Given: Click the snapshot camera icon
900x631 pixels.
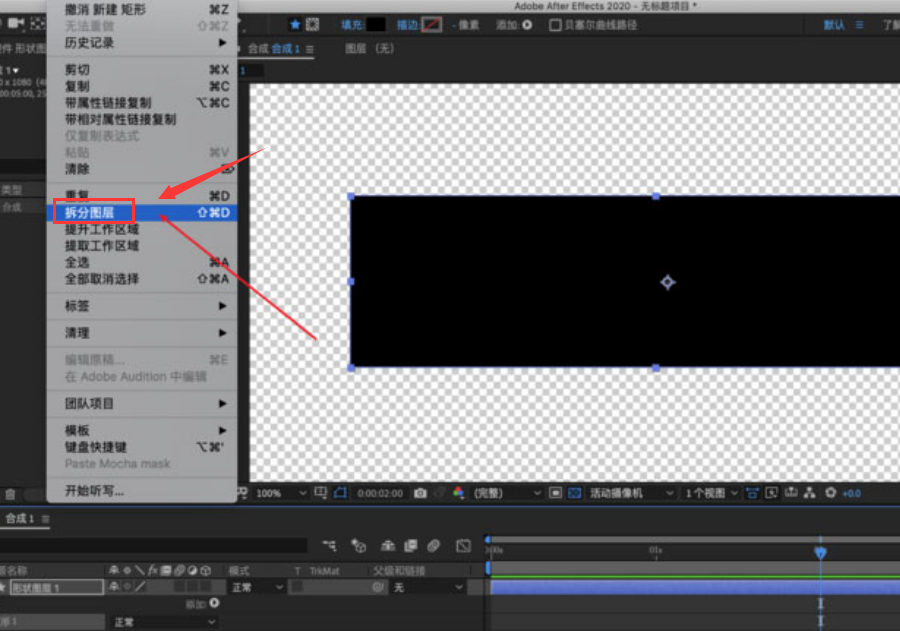Looking at the screenshot, I should coord(420,493).
